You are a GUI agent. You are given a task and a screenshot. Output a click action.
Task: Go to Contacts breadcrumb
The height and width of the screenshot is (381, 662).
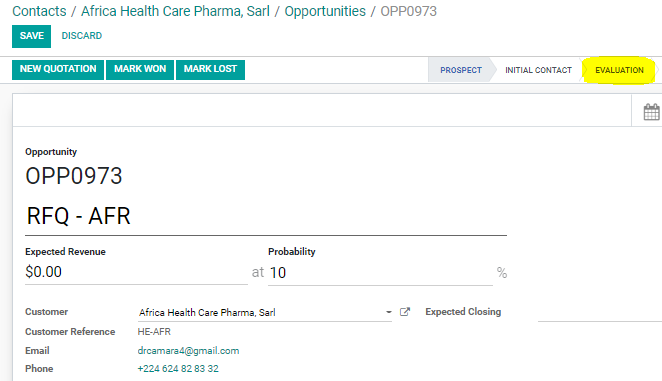[x=39, y=11]
